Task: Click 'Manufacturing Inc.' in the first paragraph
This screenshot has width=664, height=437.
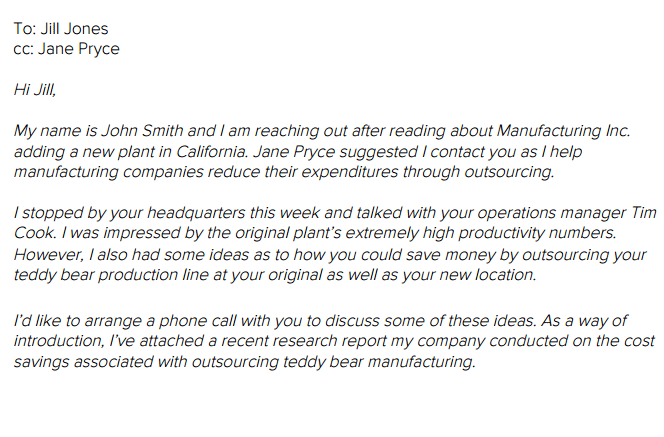Action: [564, 131]
